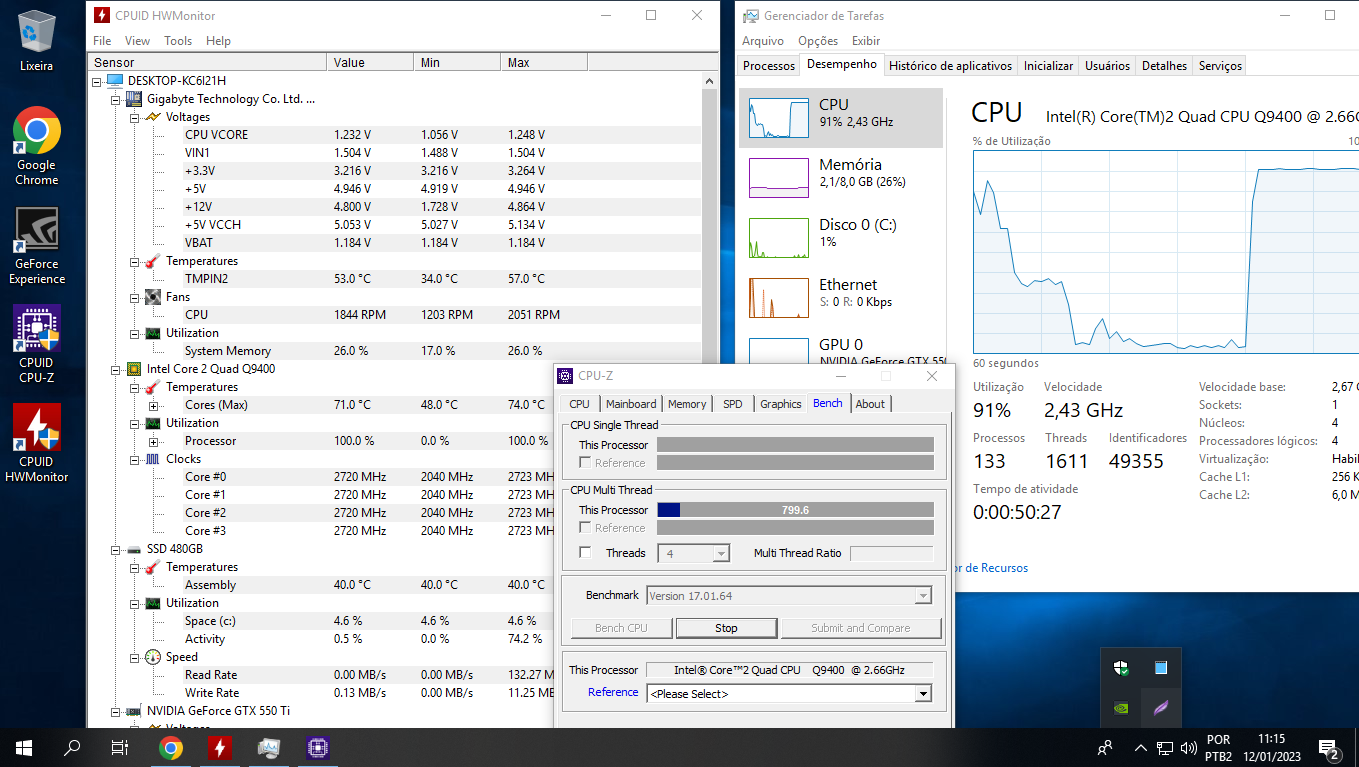Image resolution: width=1359 pixels, height=767 pixels.
Task: Open taskbar search magnifier
Action: tap(72, 747)
